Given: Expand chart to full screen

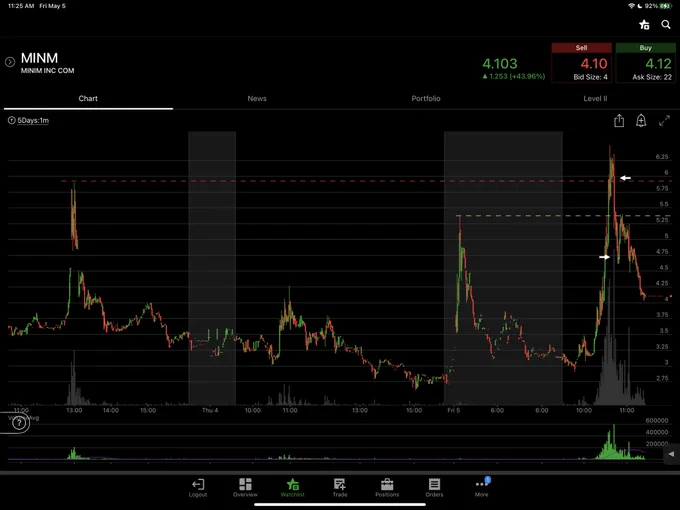Looking at the screenshot, I should (664, 121).
